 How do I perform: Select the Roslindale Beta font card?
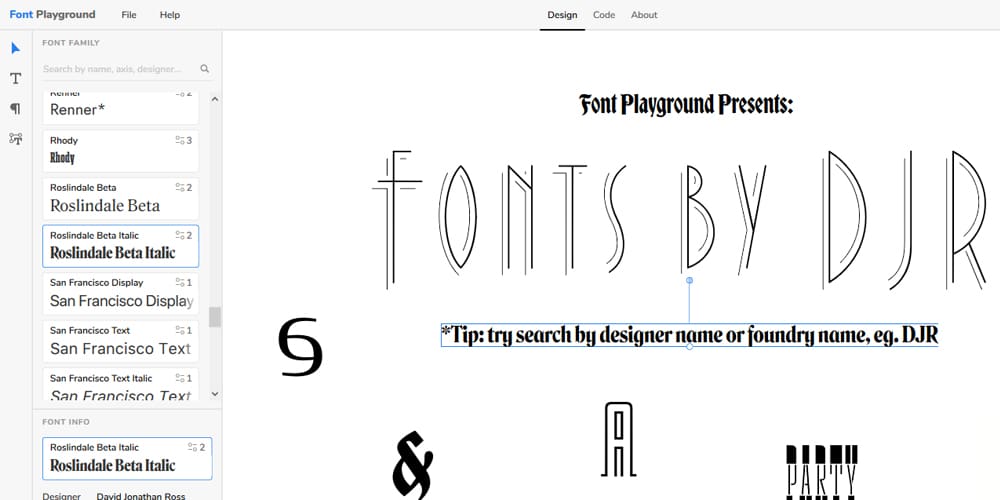tap(121, 198)
